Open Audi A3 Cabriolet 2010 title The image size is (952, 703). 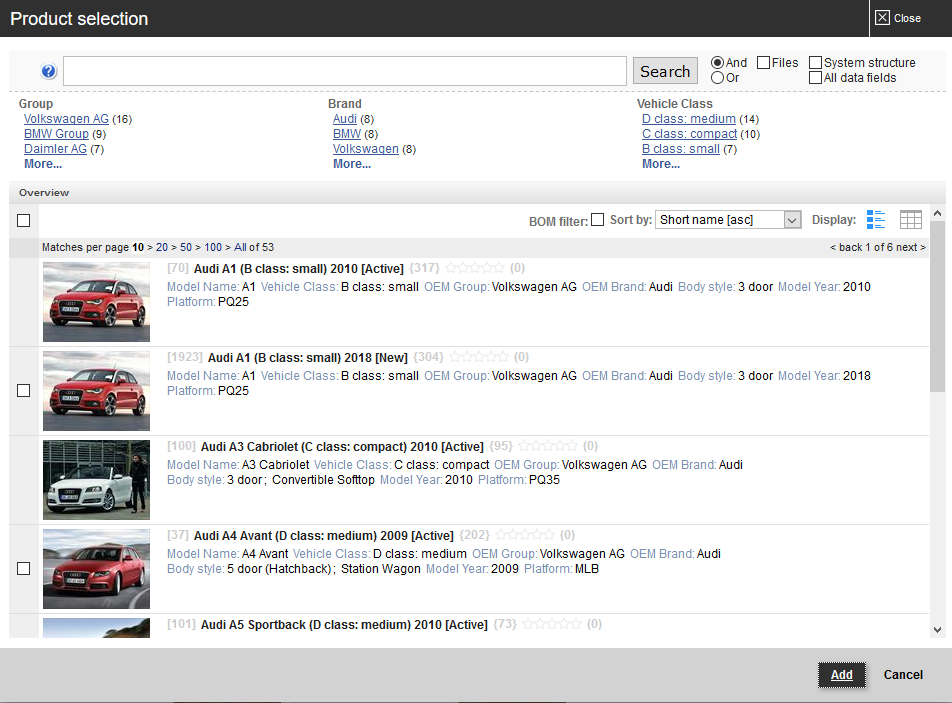(342, 447)
